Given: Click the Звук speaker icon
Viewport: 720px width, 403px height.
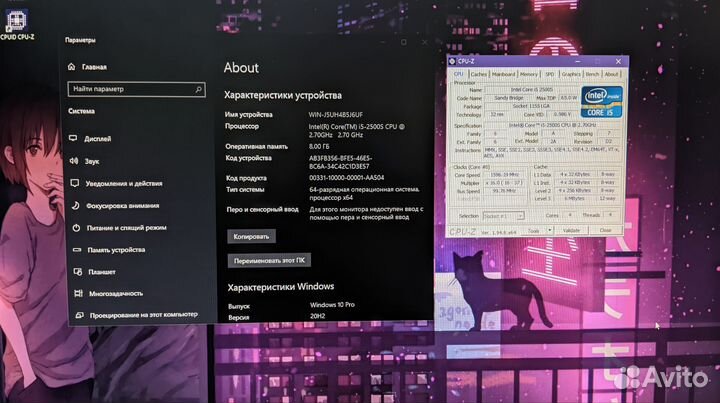Looking at the screenshot, I should (x=73, y=161).
